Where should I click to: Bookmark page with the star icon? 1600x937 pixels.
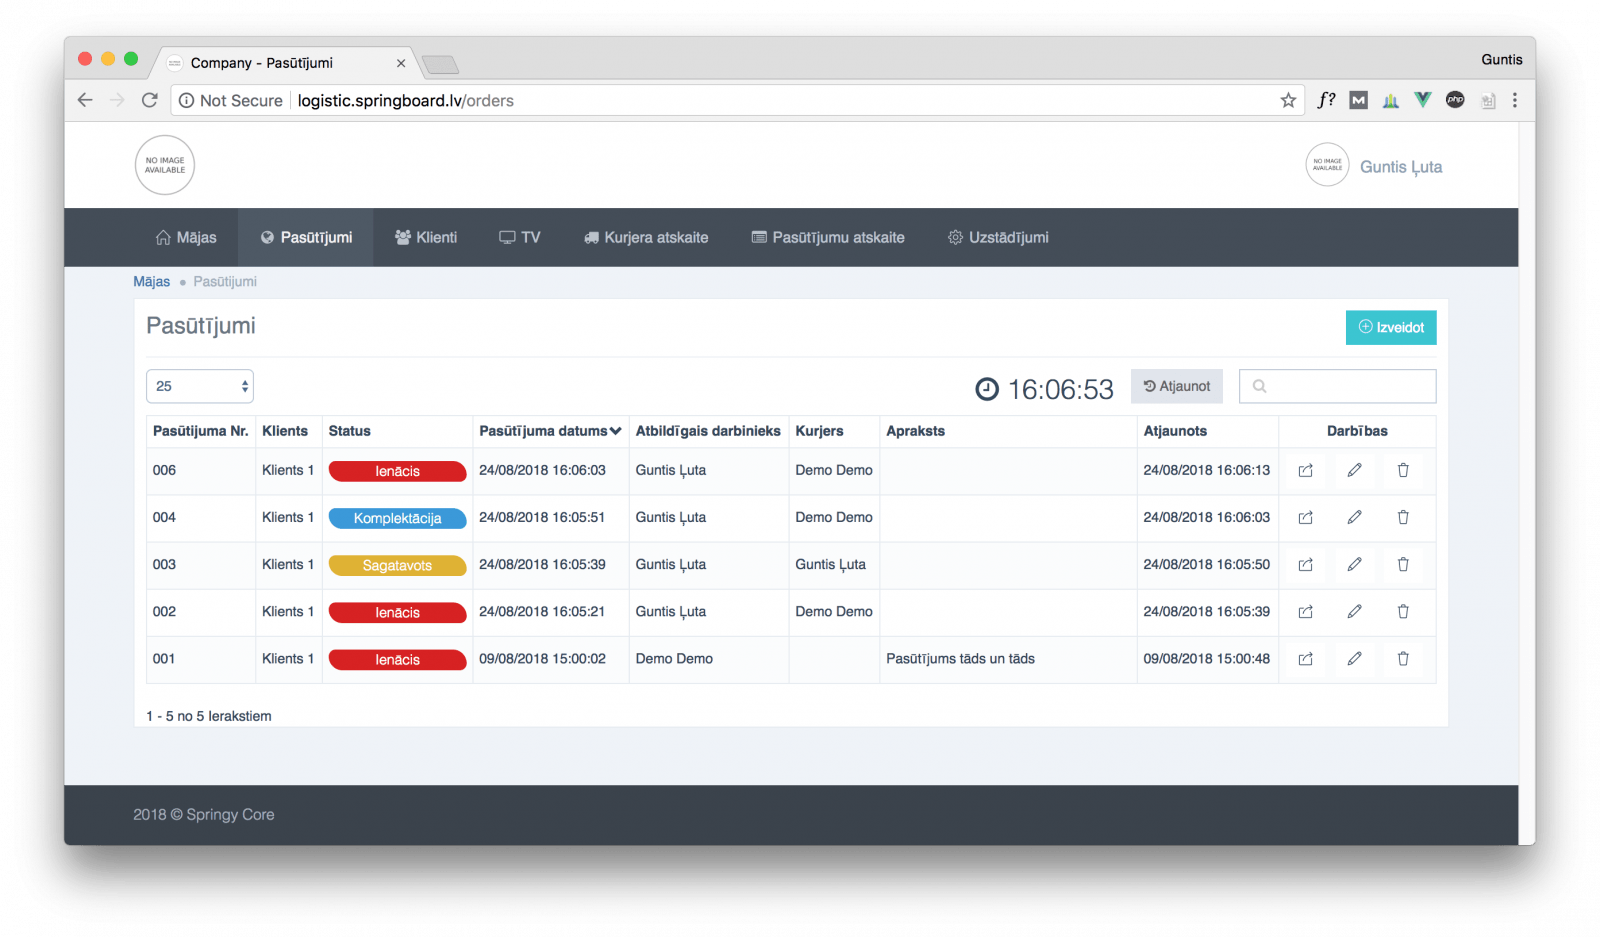click(1288, 100)
